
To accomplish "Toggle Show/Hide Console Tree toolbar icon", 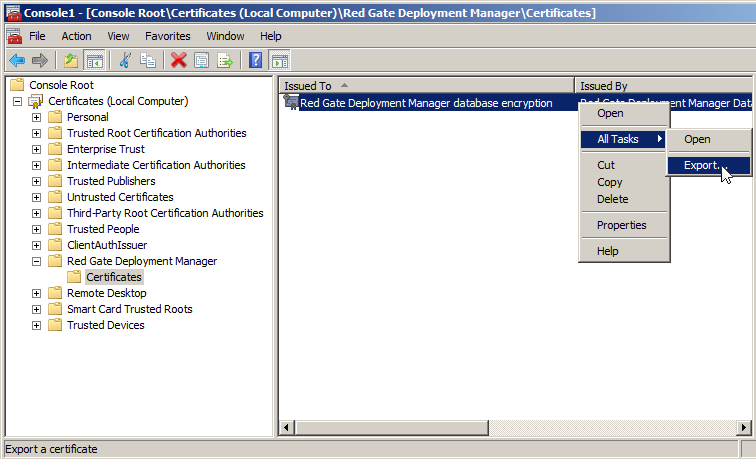I will (x=95, y=60).
